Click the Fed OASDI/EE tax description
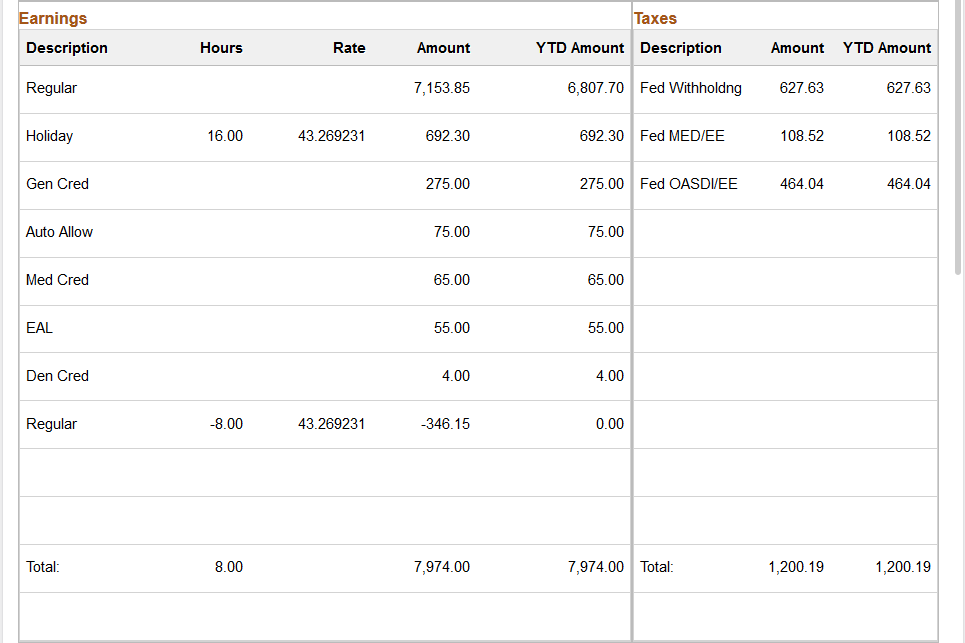The height and width of the screenshot is (643, 965). 689,184
